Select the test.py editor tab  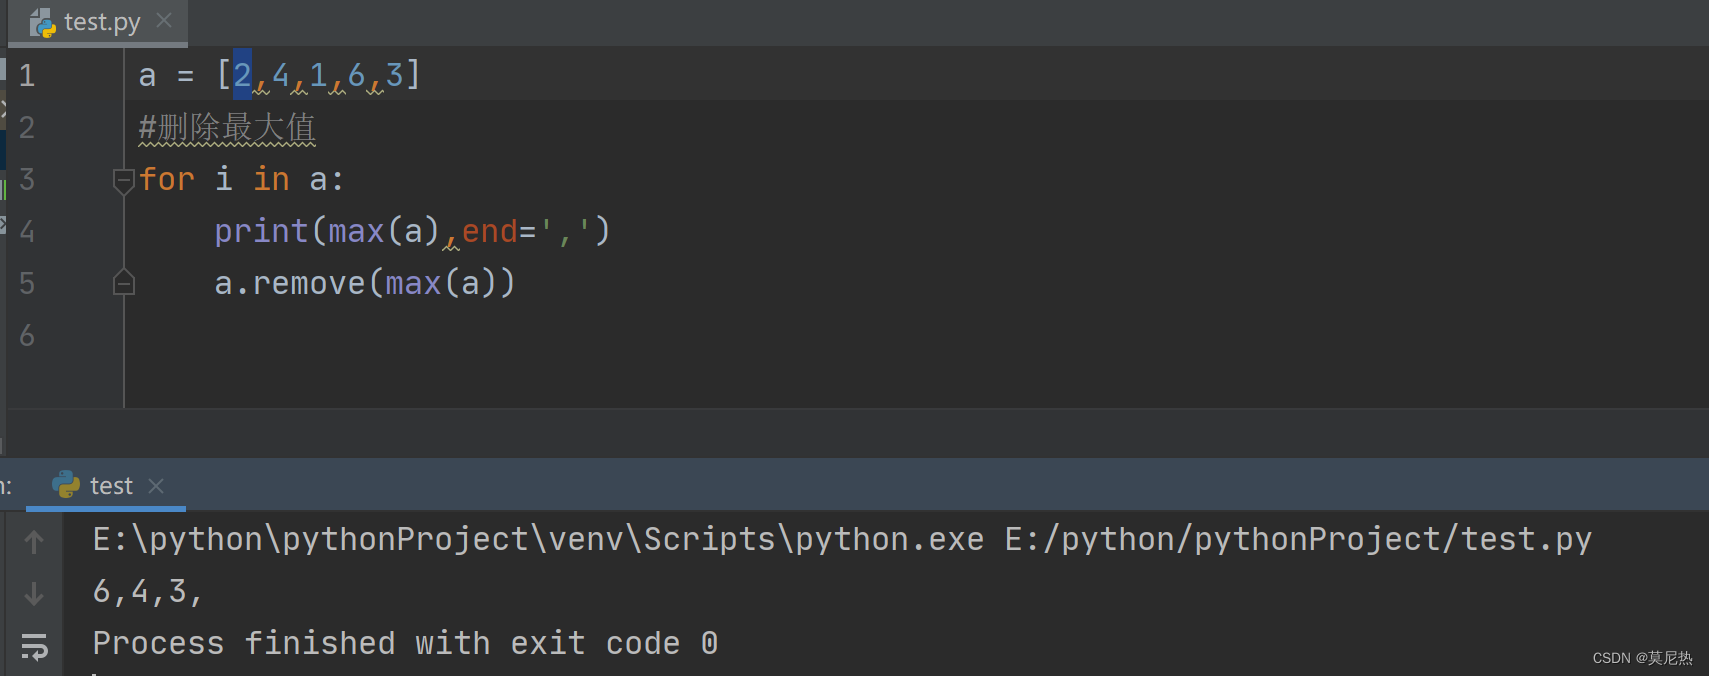102,22
